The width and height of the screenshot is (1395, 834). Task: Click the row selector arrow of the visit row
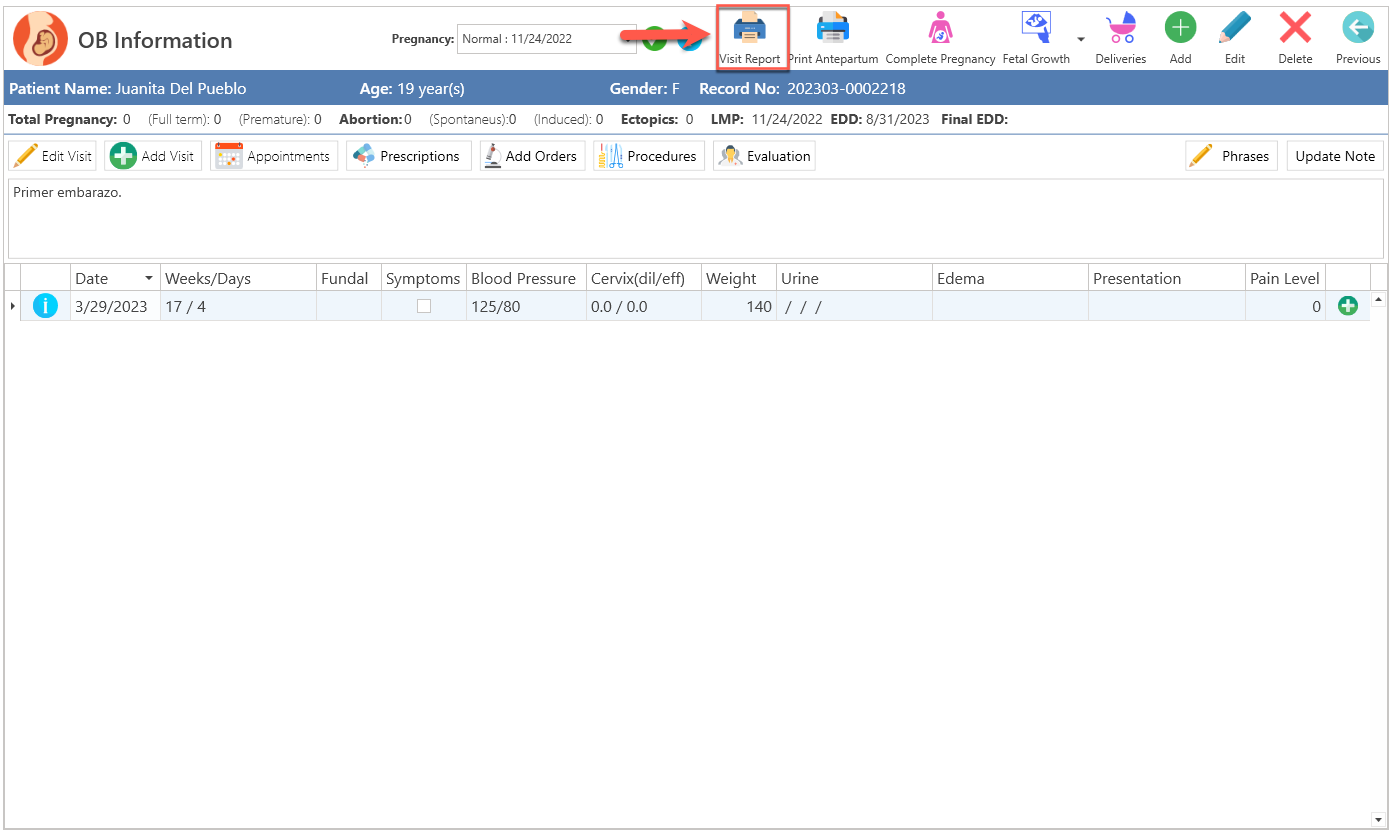tap(13, 306)
